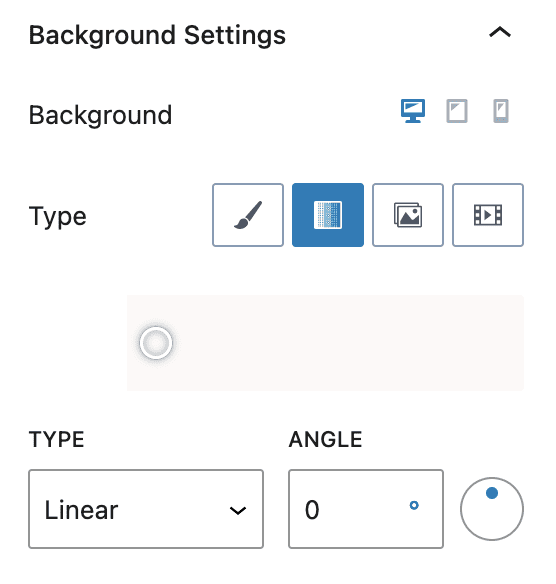Choose the image background type

tap(408, 215)
